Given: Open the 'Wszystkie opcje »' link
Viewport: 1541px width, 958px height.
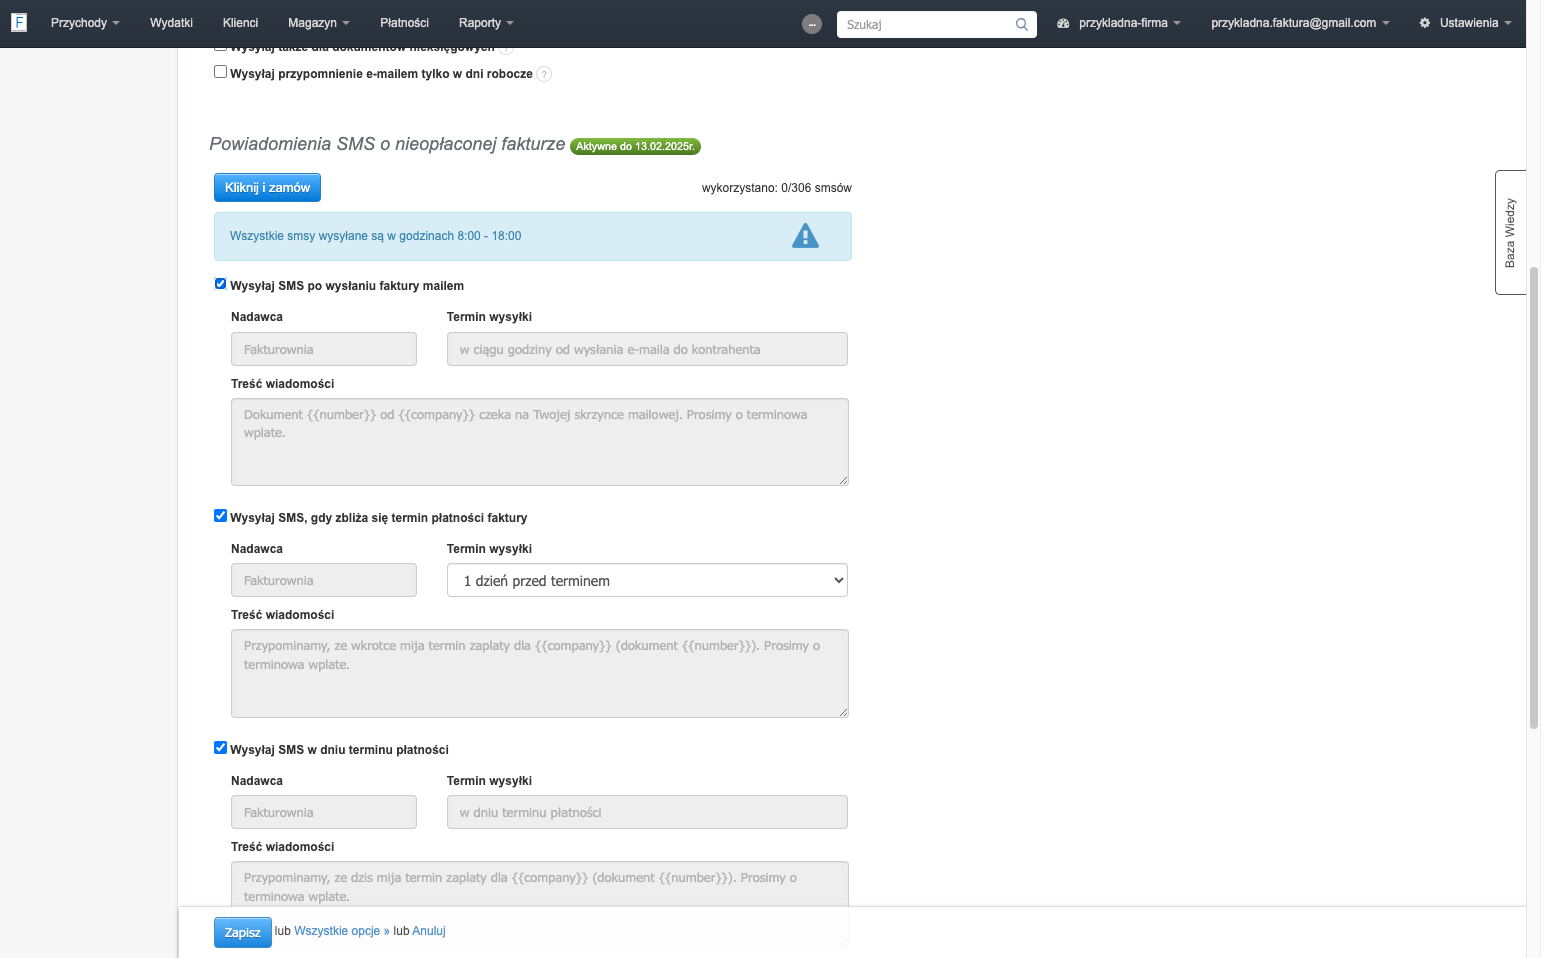Looking at the screenshot, I should 342,931.
